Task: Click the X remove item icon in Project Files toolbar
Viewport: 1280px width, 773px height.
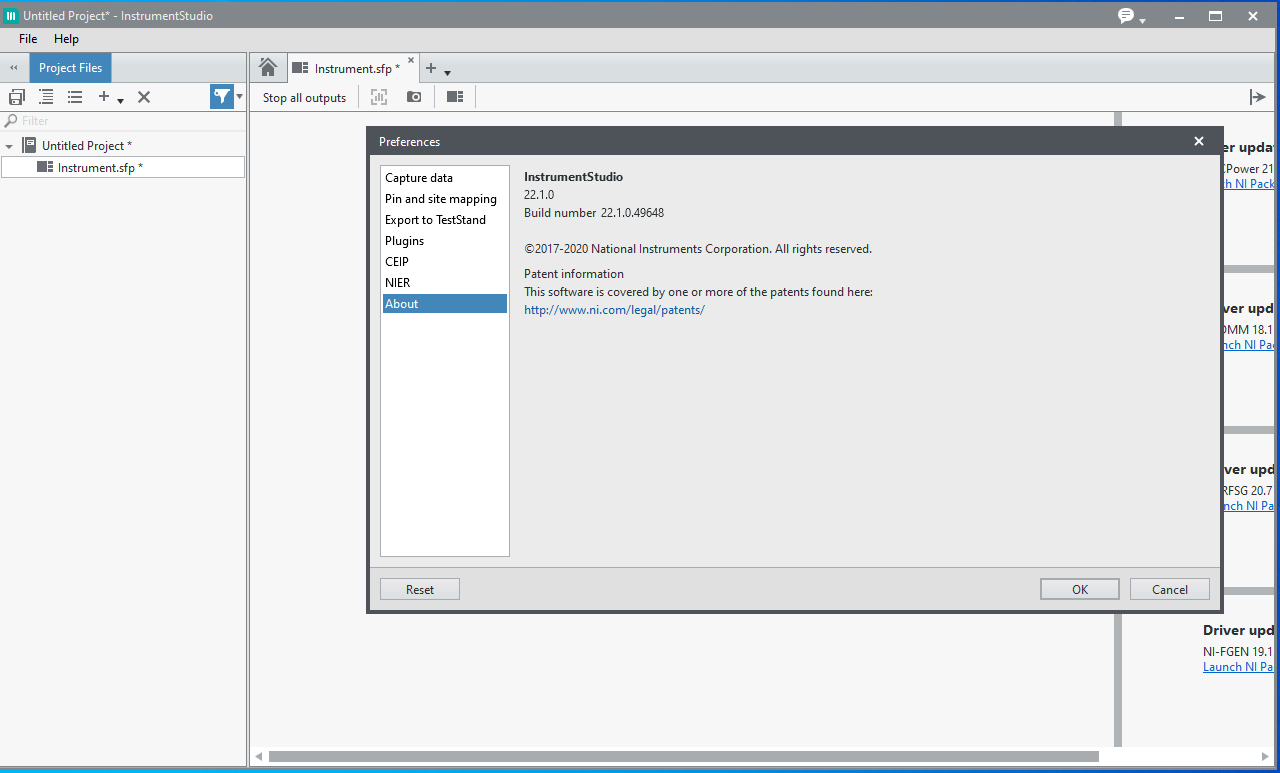Action: click(144, 97)
